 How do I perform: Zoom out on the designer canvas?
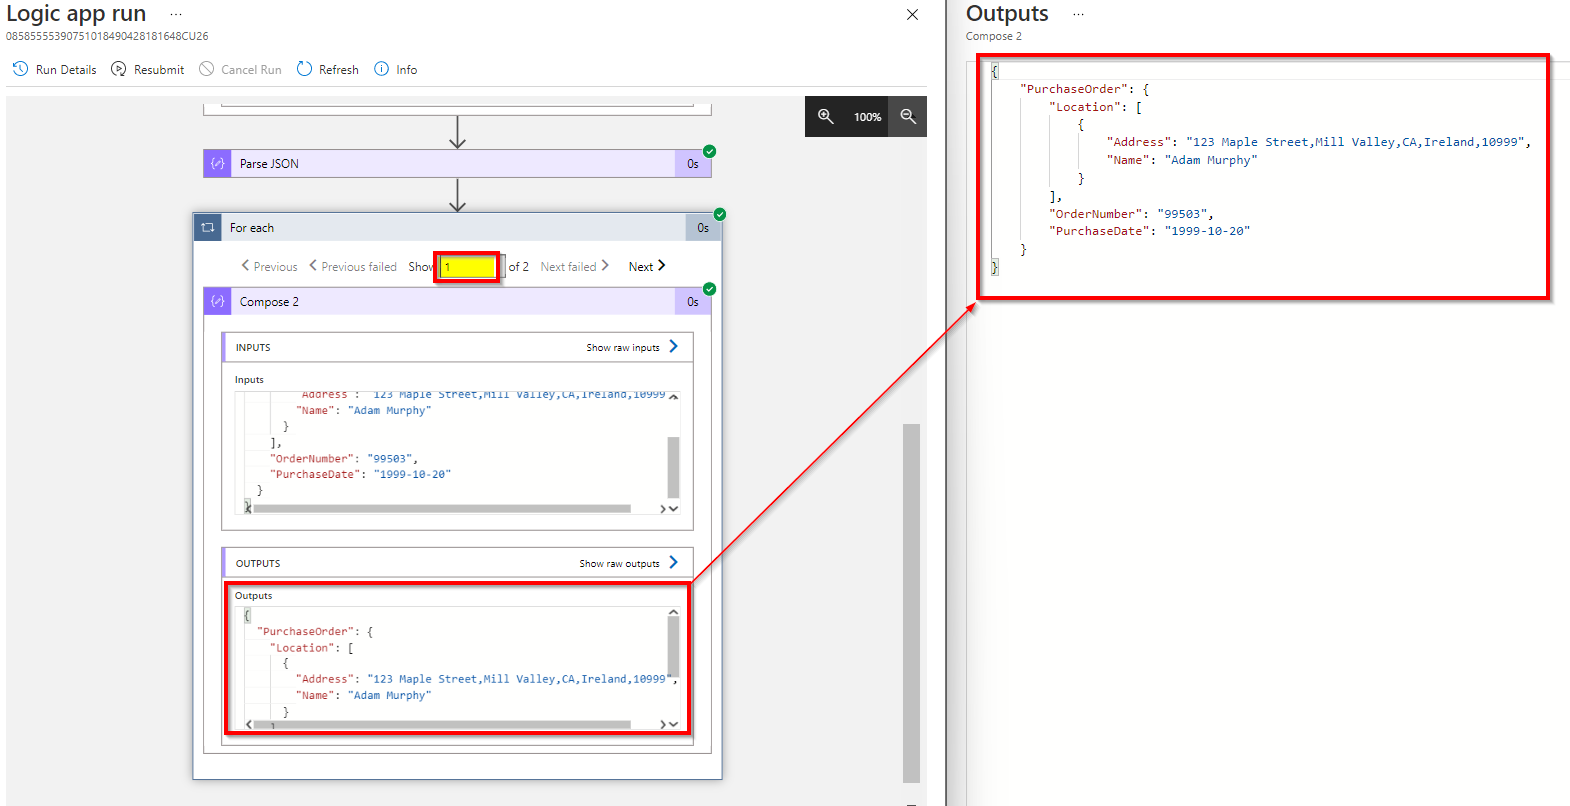coord(908,117)
